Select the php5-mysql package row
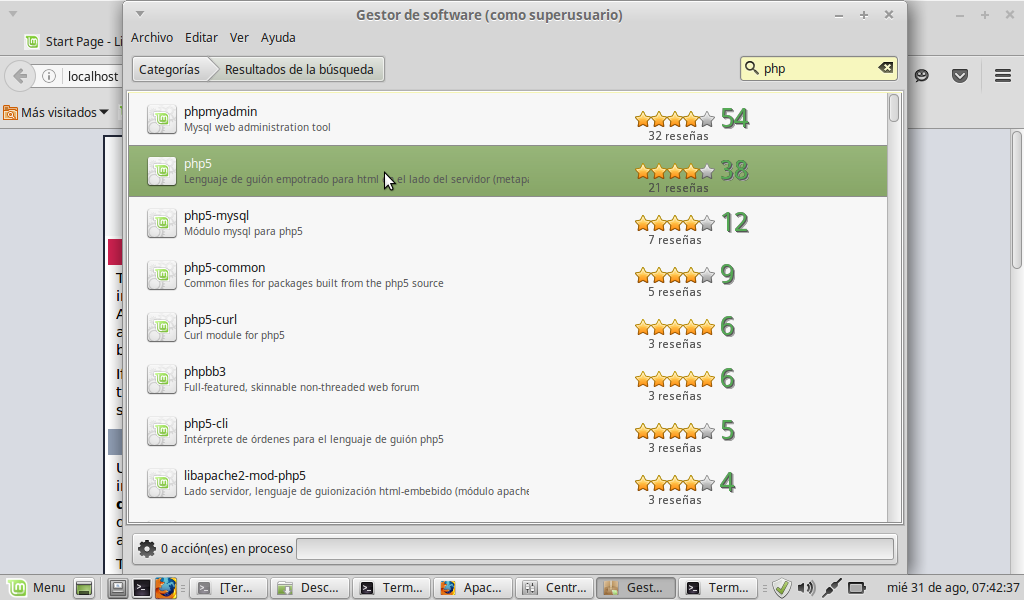Screen dimensions: 1024x600 pyautogui.click(x=400, y=223)
